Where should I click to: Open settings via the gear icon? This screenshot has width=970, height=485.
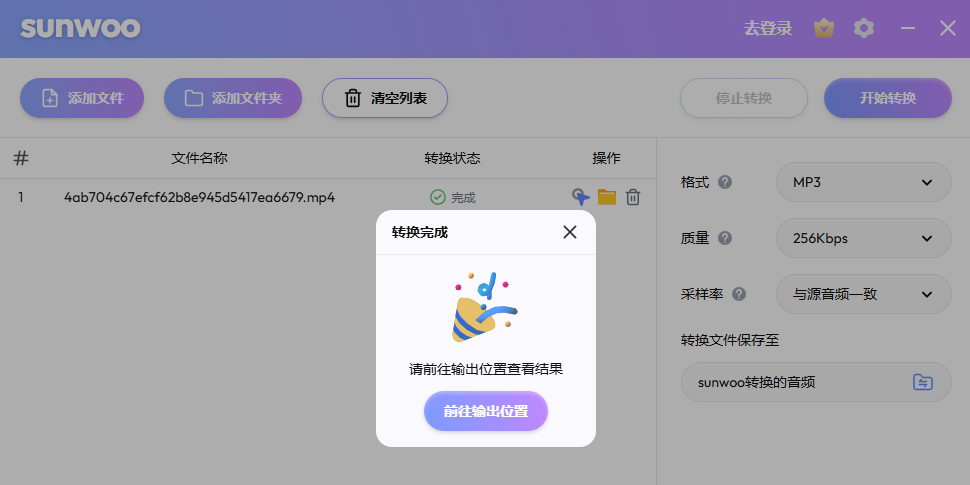pos(864,28)
